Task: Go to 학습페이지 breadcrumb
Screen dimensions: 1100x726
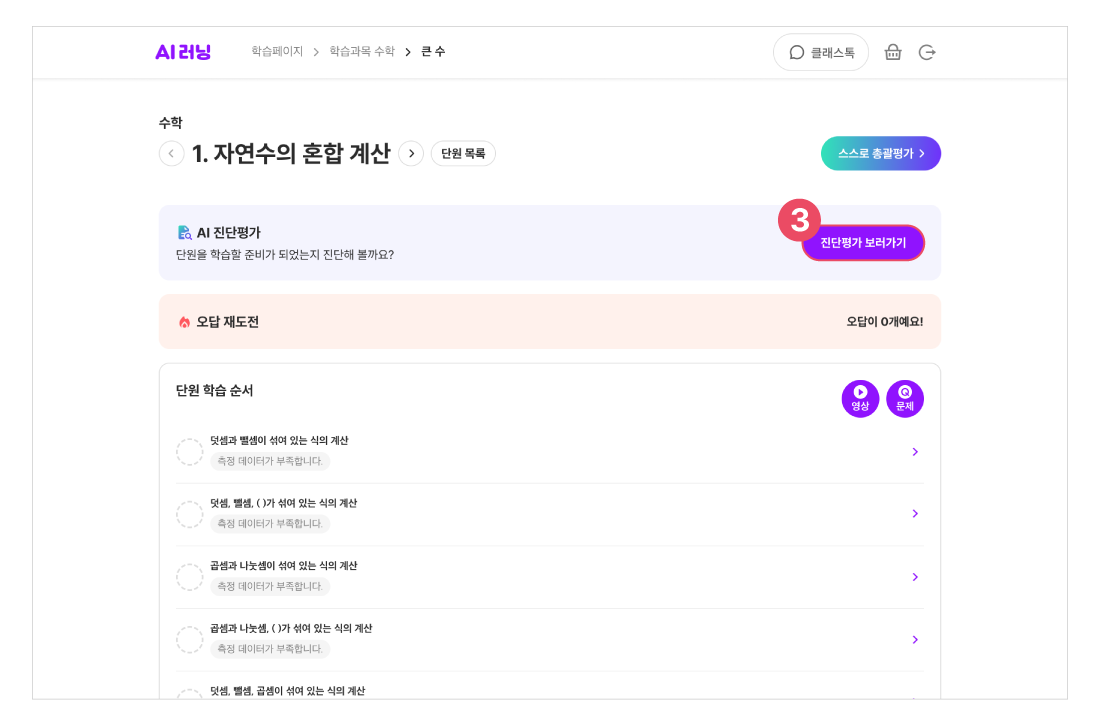Action: pos(277,51)
